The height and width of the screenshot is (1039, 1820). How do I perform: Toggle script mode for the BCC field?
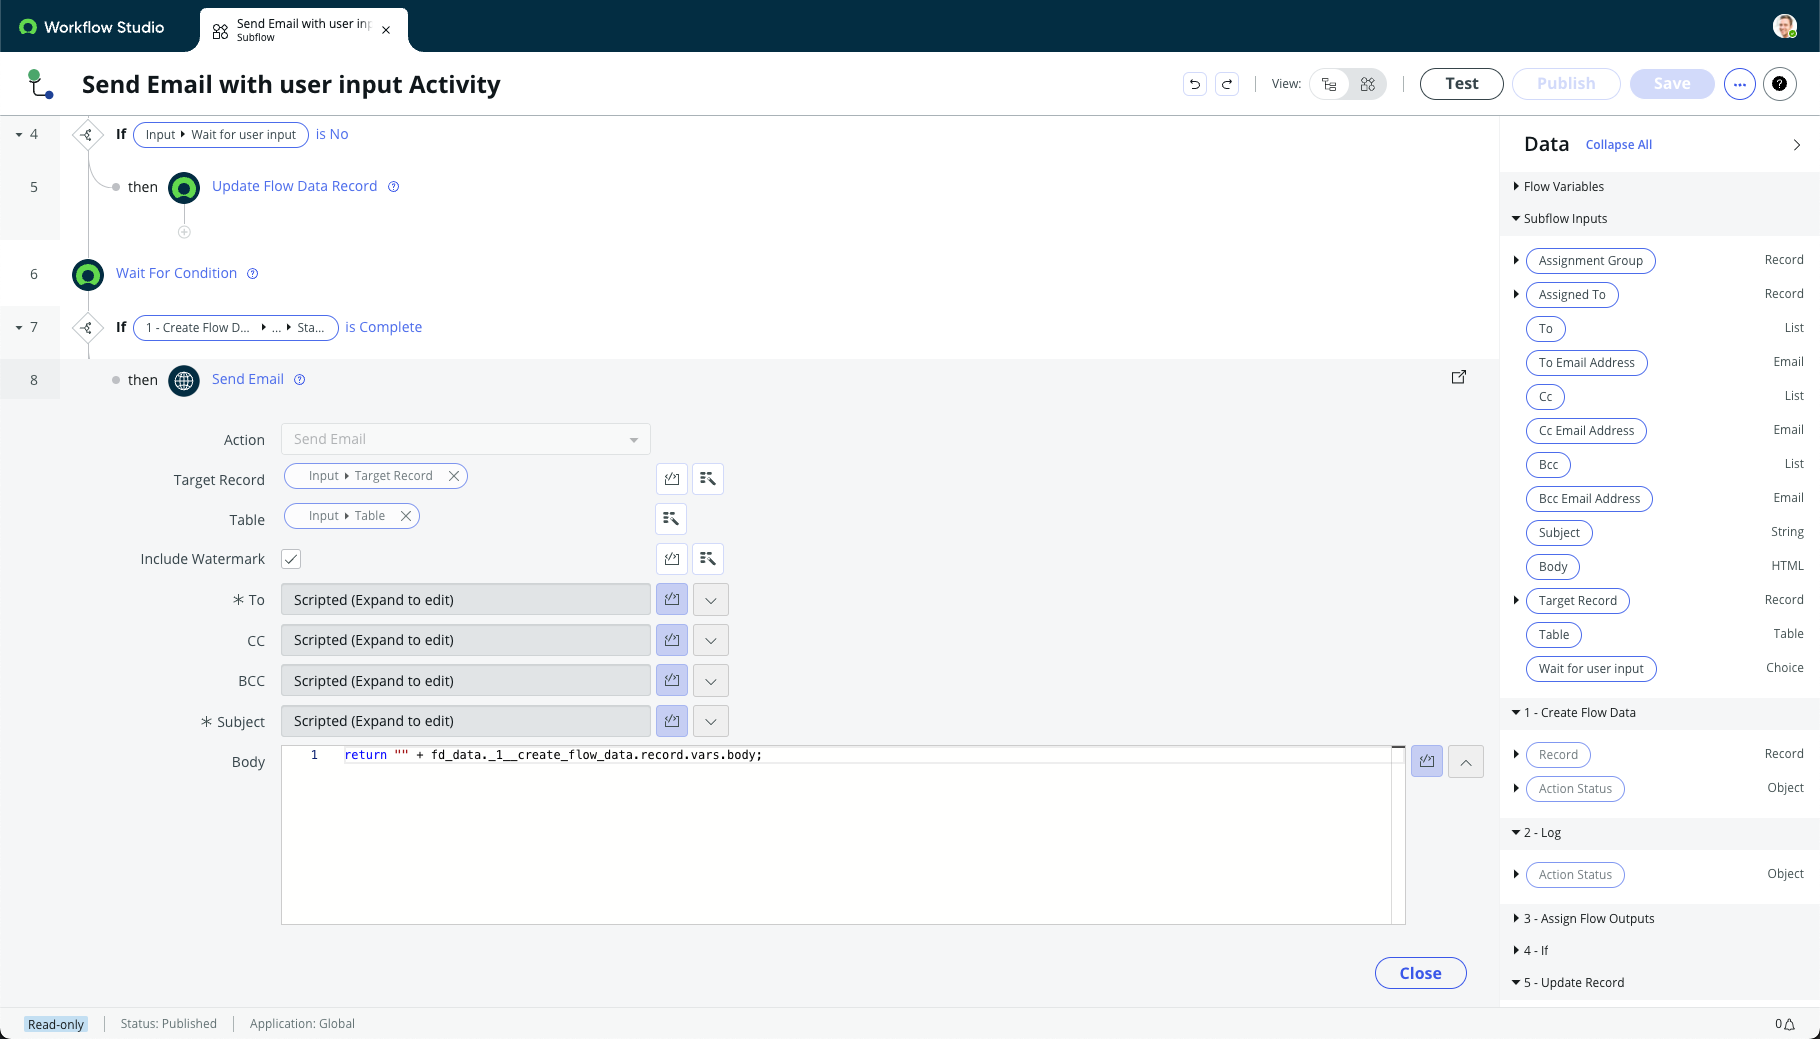[672, 681]
